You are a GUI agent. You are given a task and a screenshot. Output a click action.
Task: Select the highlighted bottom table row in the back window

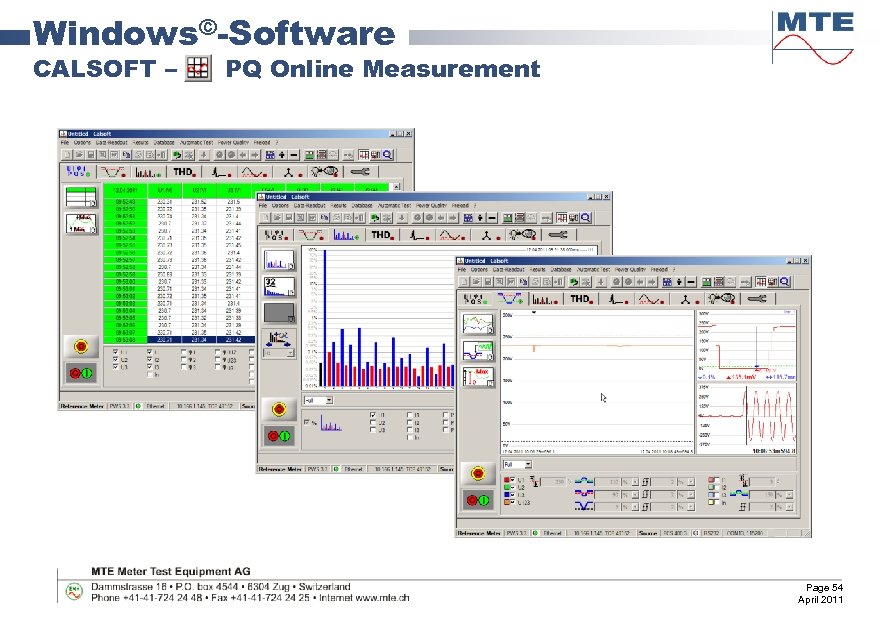(x=179, y=340)
